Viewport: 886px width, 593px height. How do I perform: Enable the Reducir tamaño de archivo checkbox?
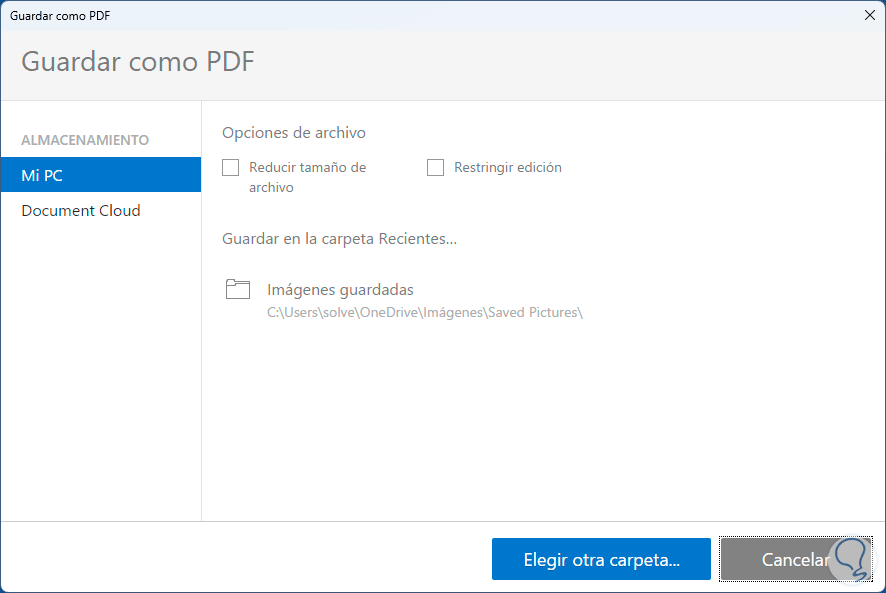(230, 167)
